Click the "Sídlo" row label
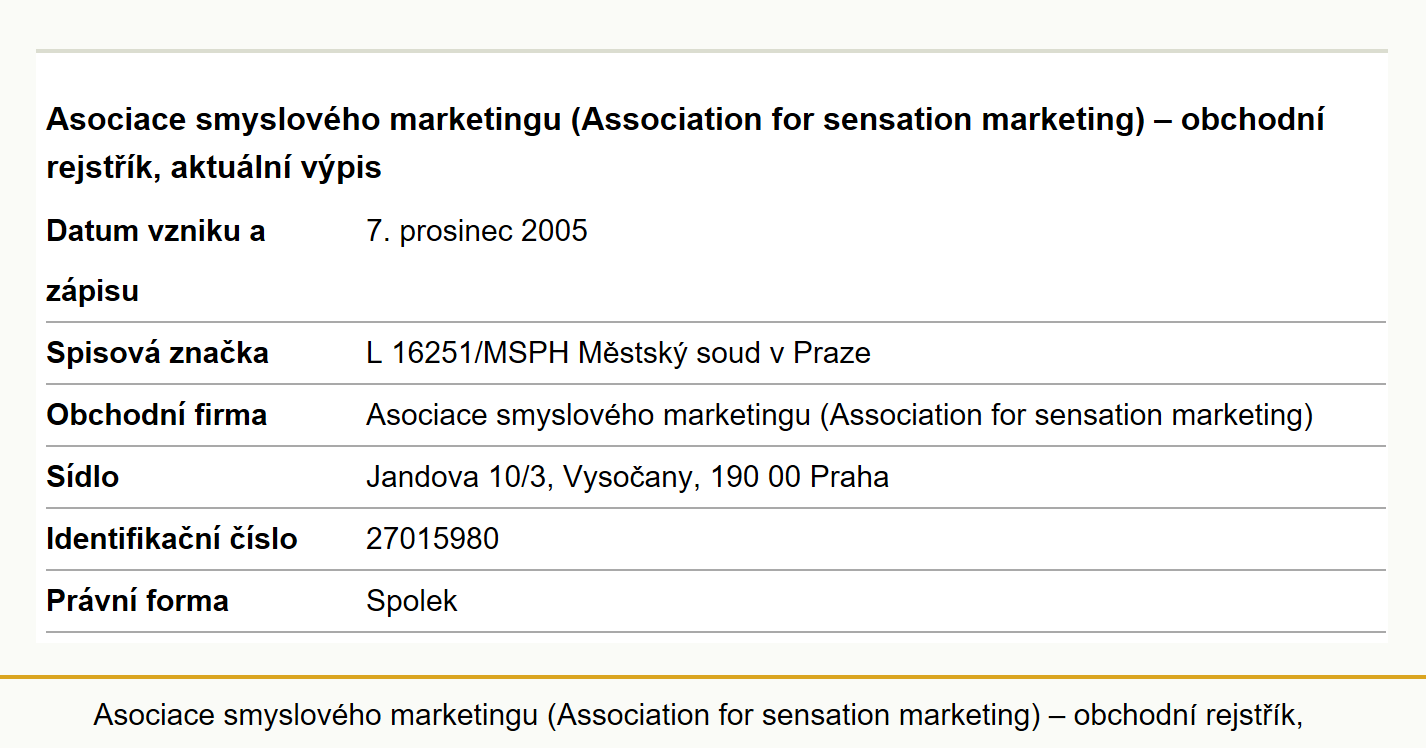Screen dimensions: 1426x748 [82, 477]
